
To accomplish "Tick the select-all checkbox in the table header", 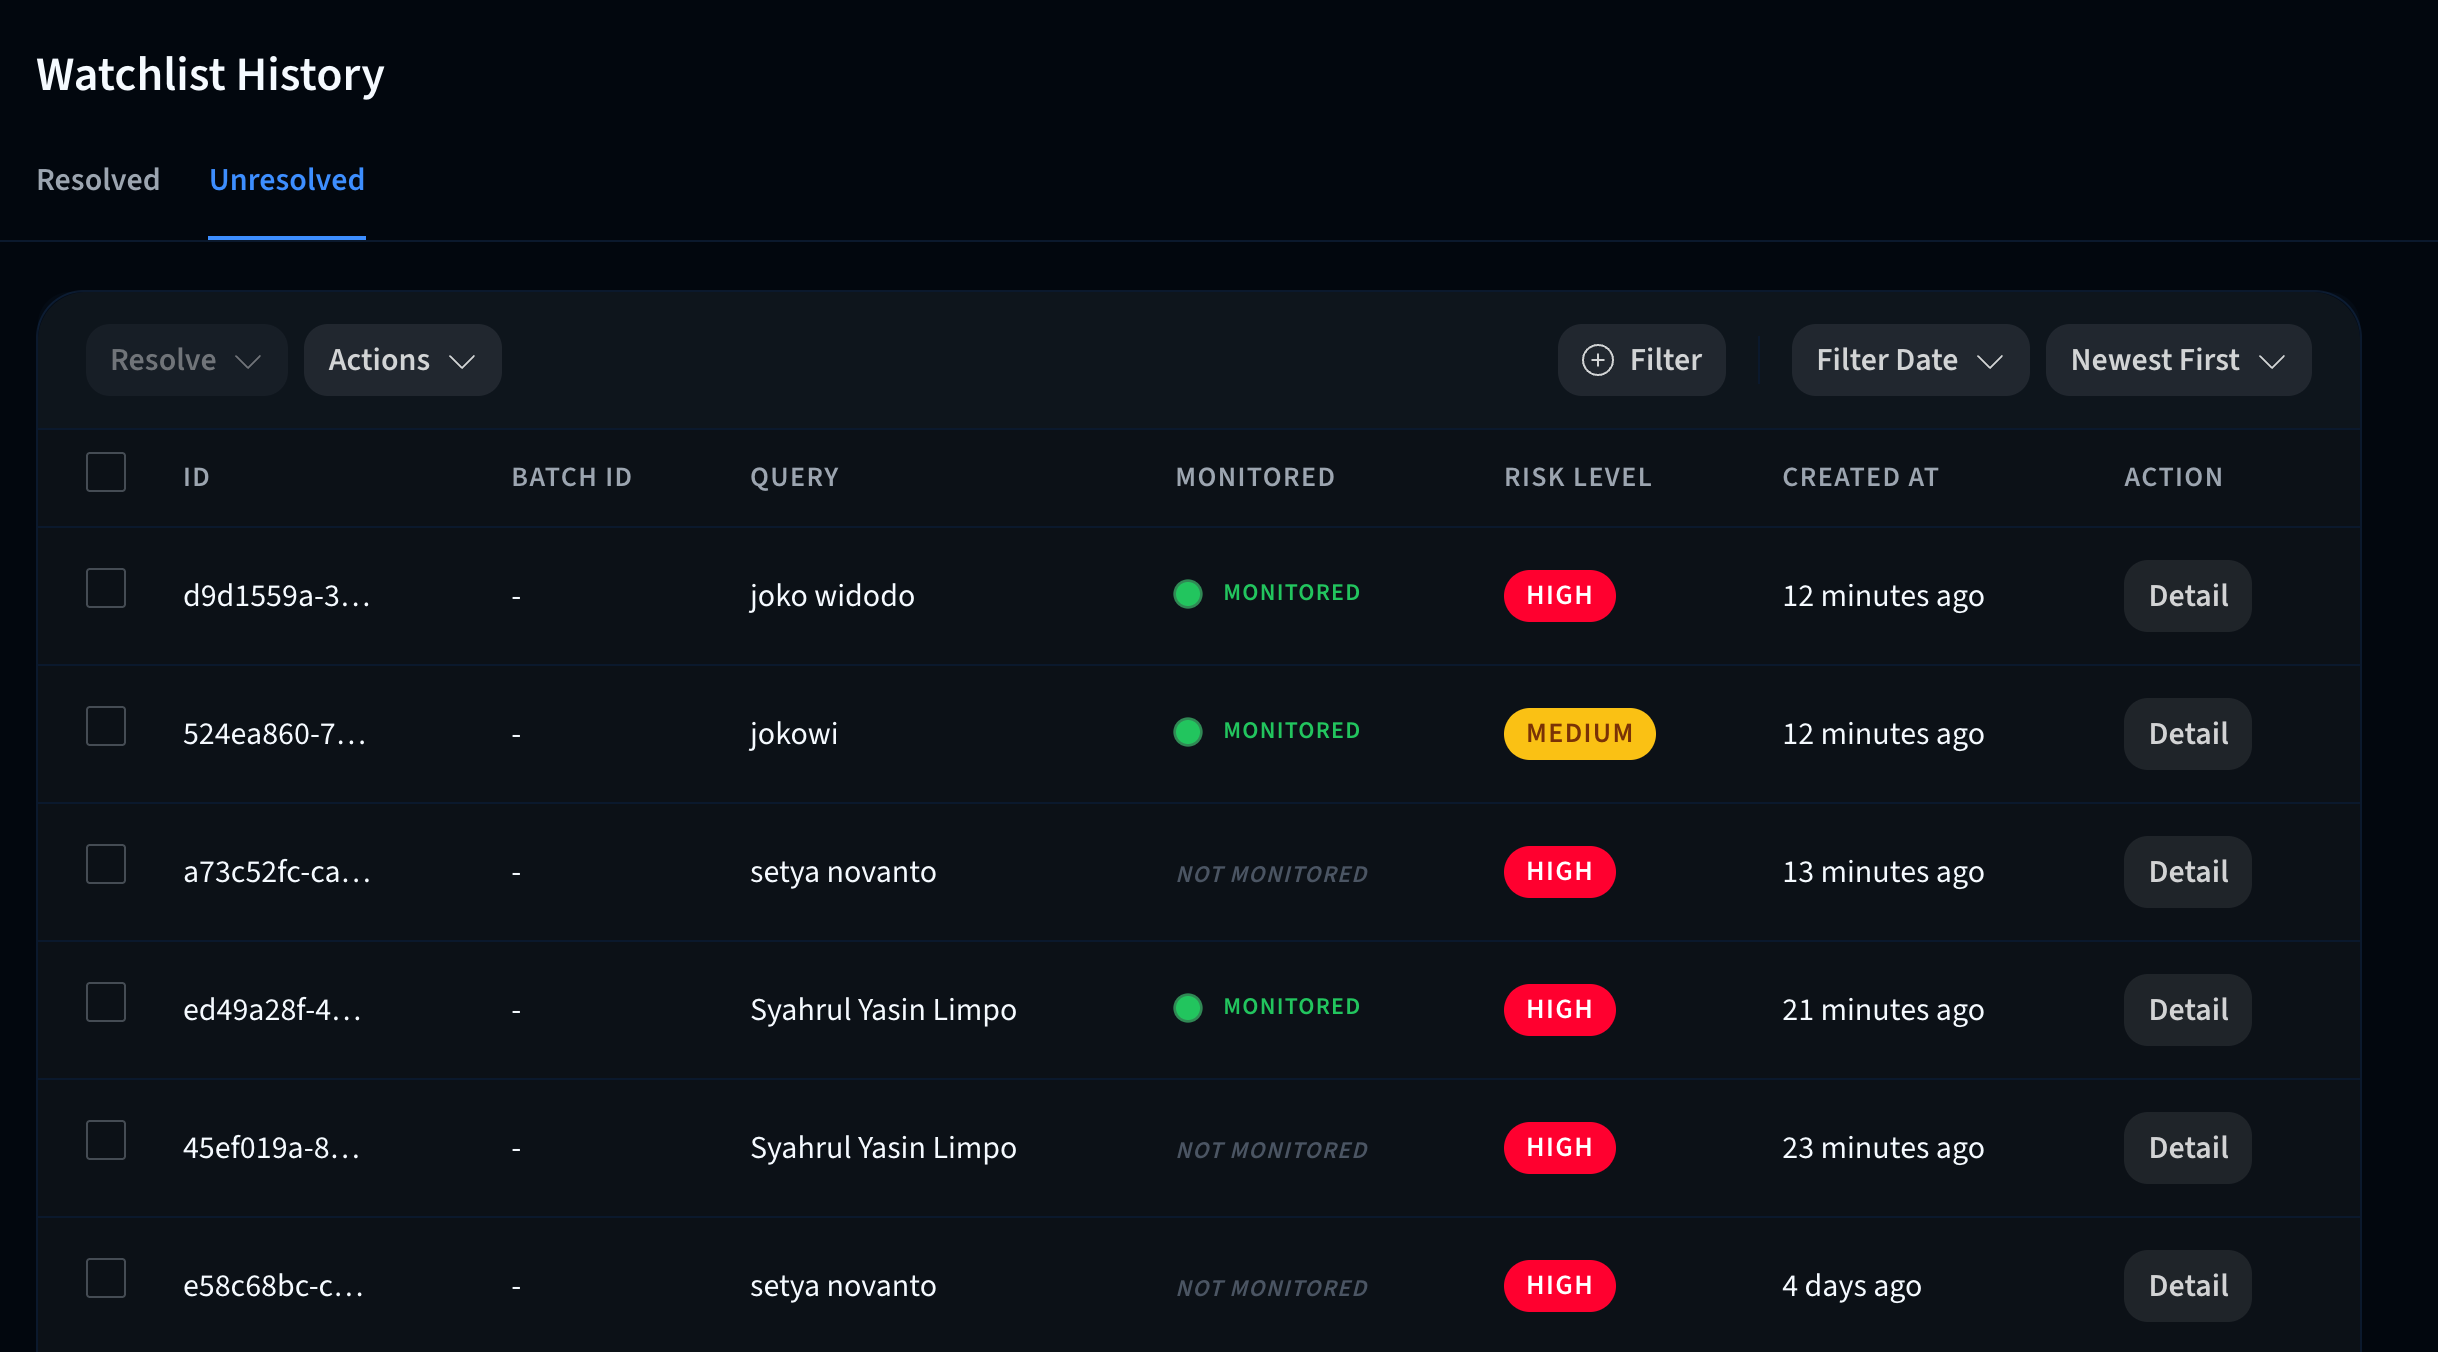I will coord(106,472).
